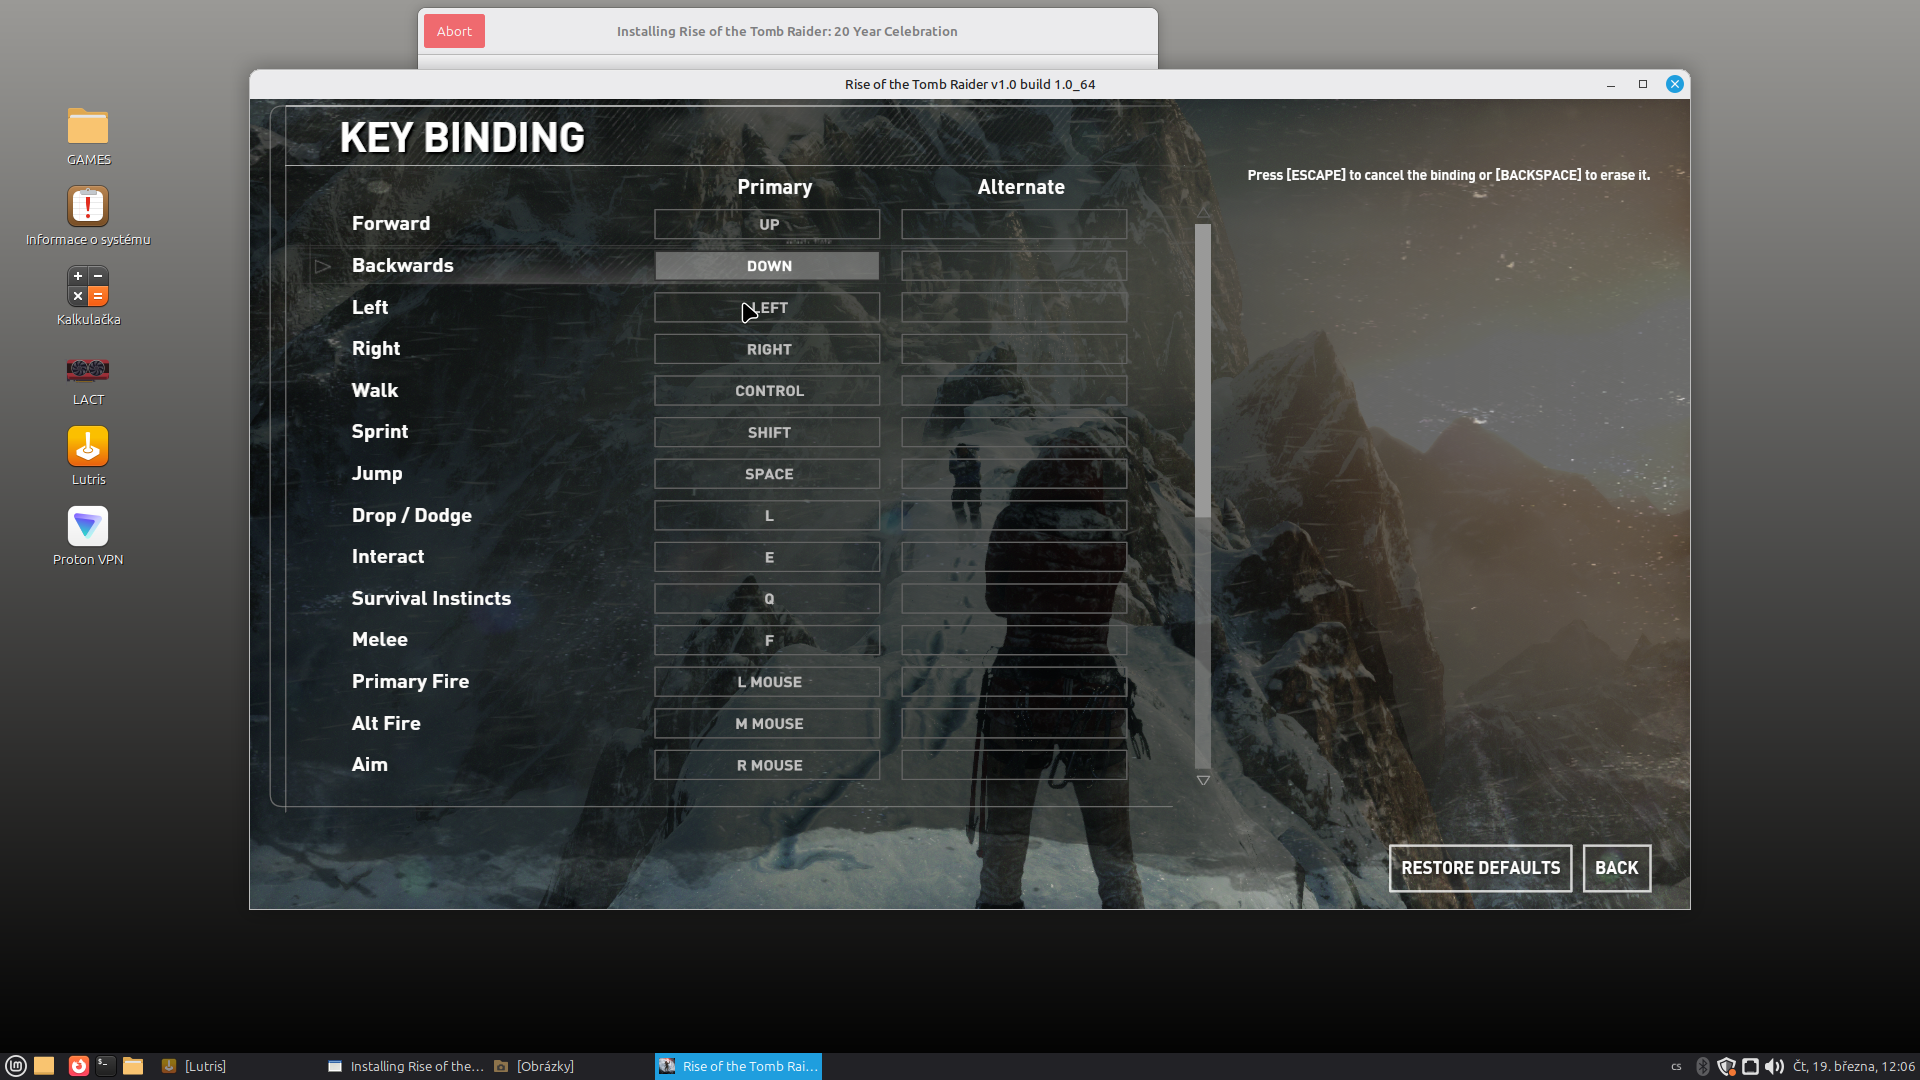1920x1080 pixels.
Task: Select the Jump primary binding SPACE
Action: (767, 474)
